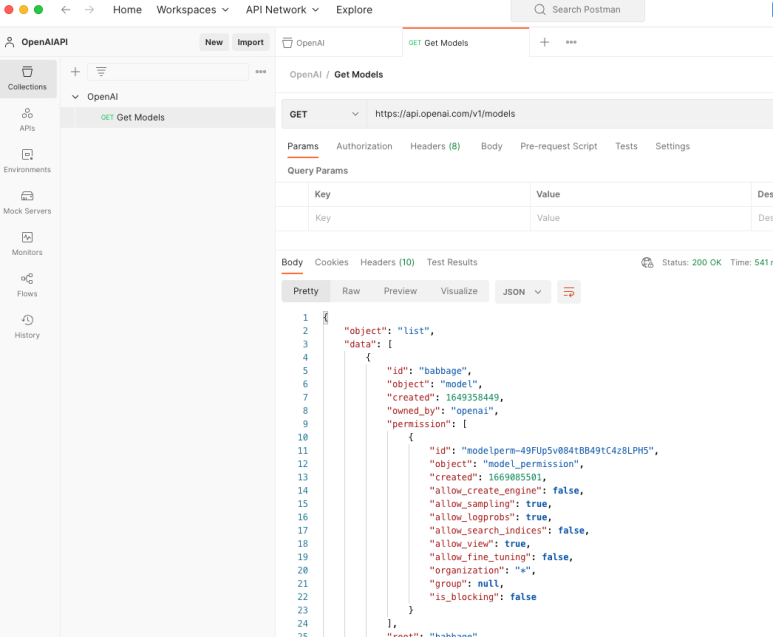Screen dimensions: 773x637
Task: Switch to Raw response view
Action: [x=351, y=291]
